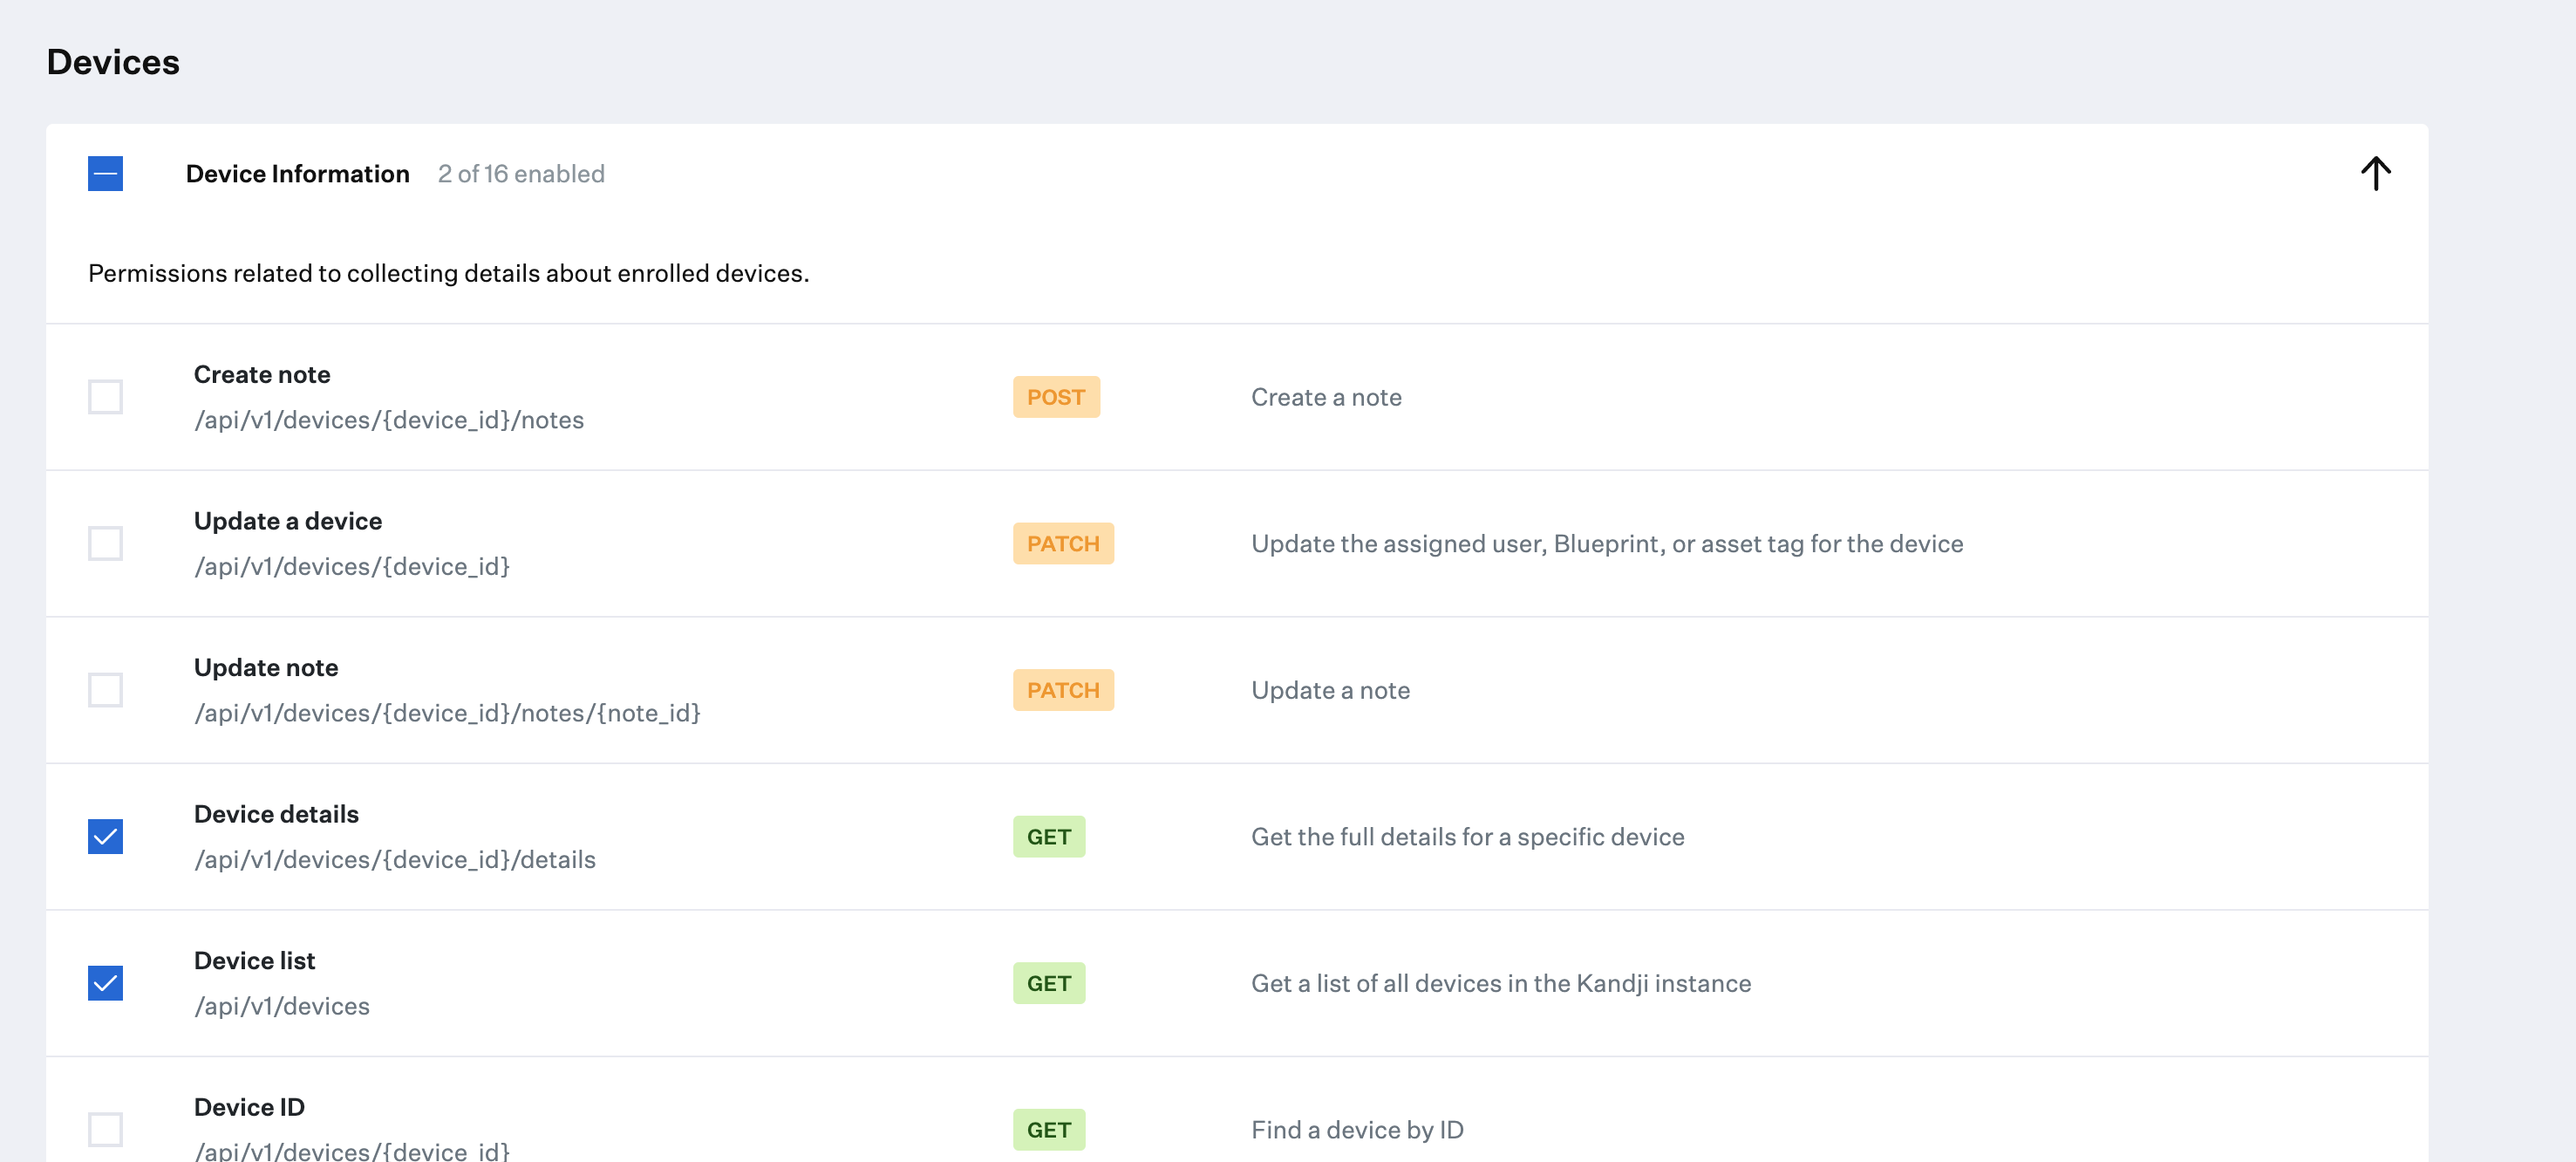Click the GET badge for Device details
2576x1162 pixels.
1049,837
